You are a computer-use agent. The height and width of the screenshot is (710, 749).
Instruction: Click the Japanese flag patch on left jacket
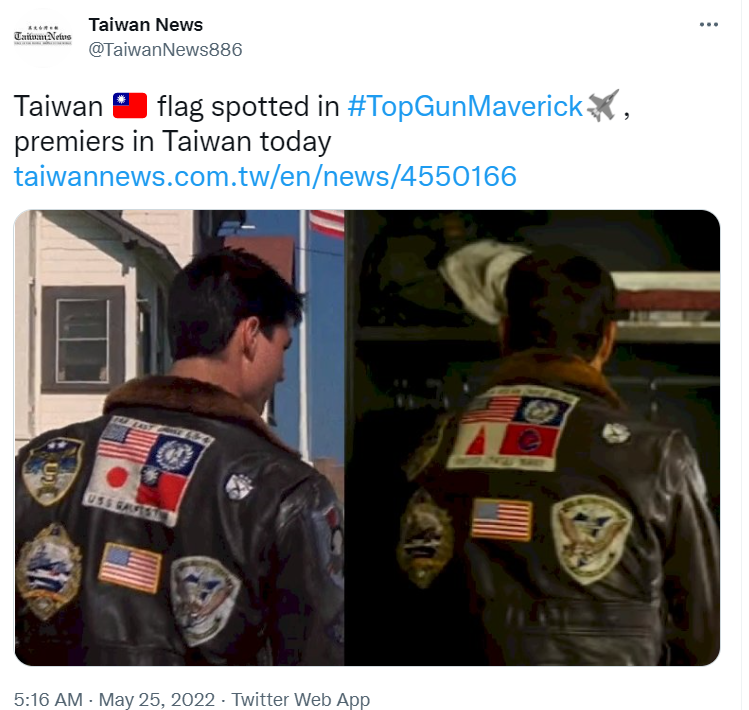point(116,478)
